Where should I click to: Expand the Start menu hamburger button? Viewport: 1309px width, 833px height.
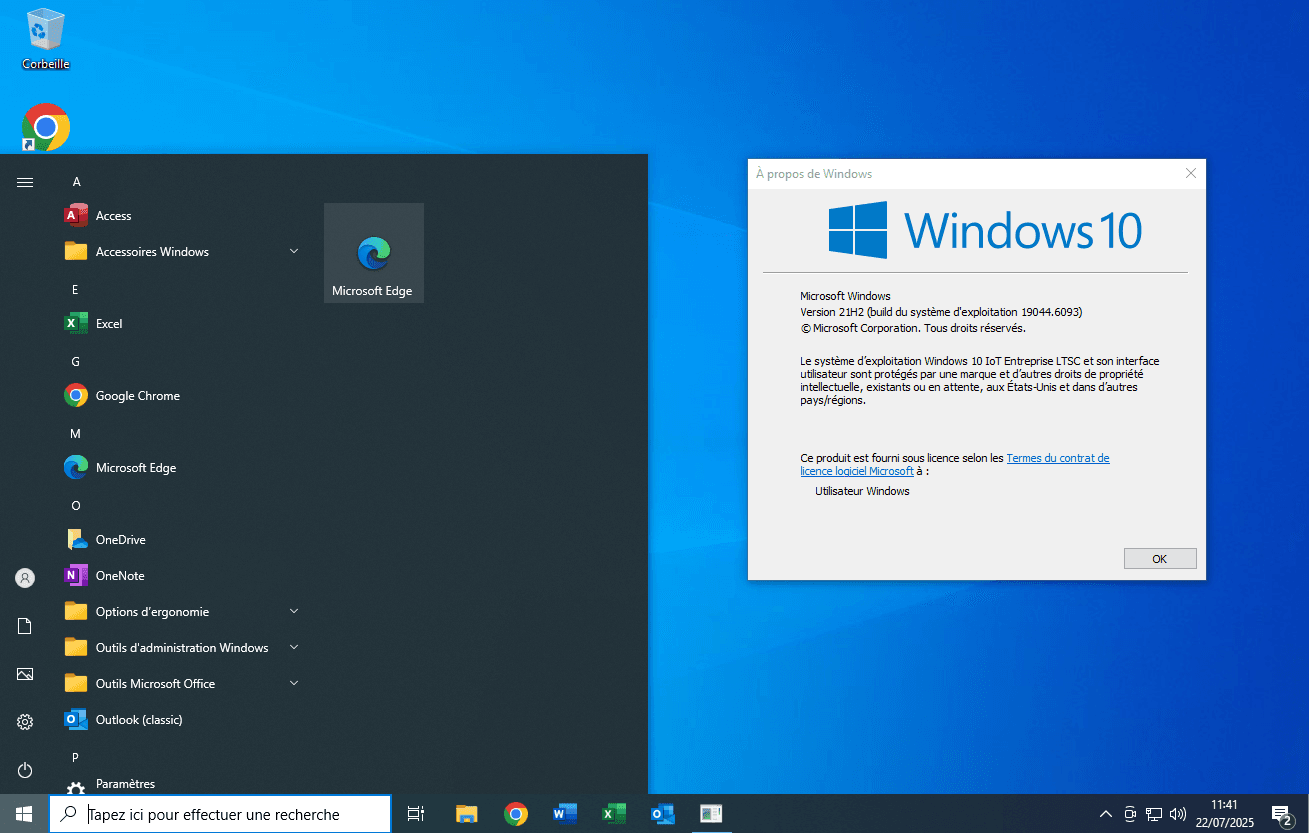25,182
